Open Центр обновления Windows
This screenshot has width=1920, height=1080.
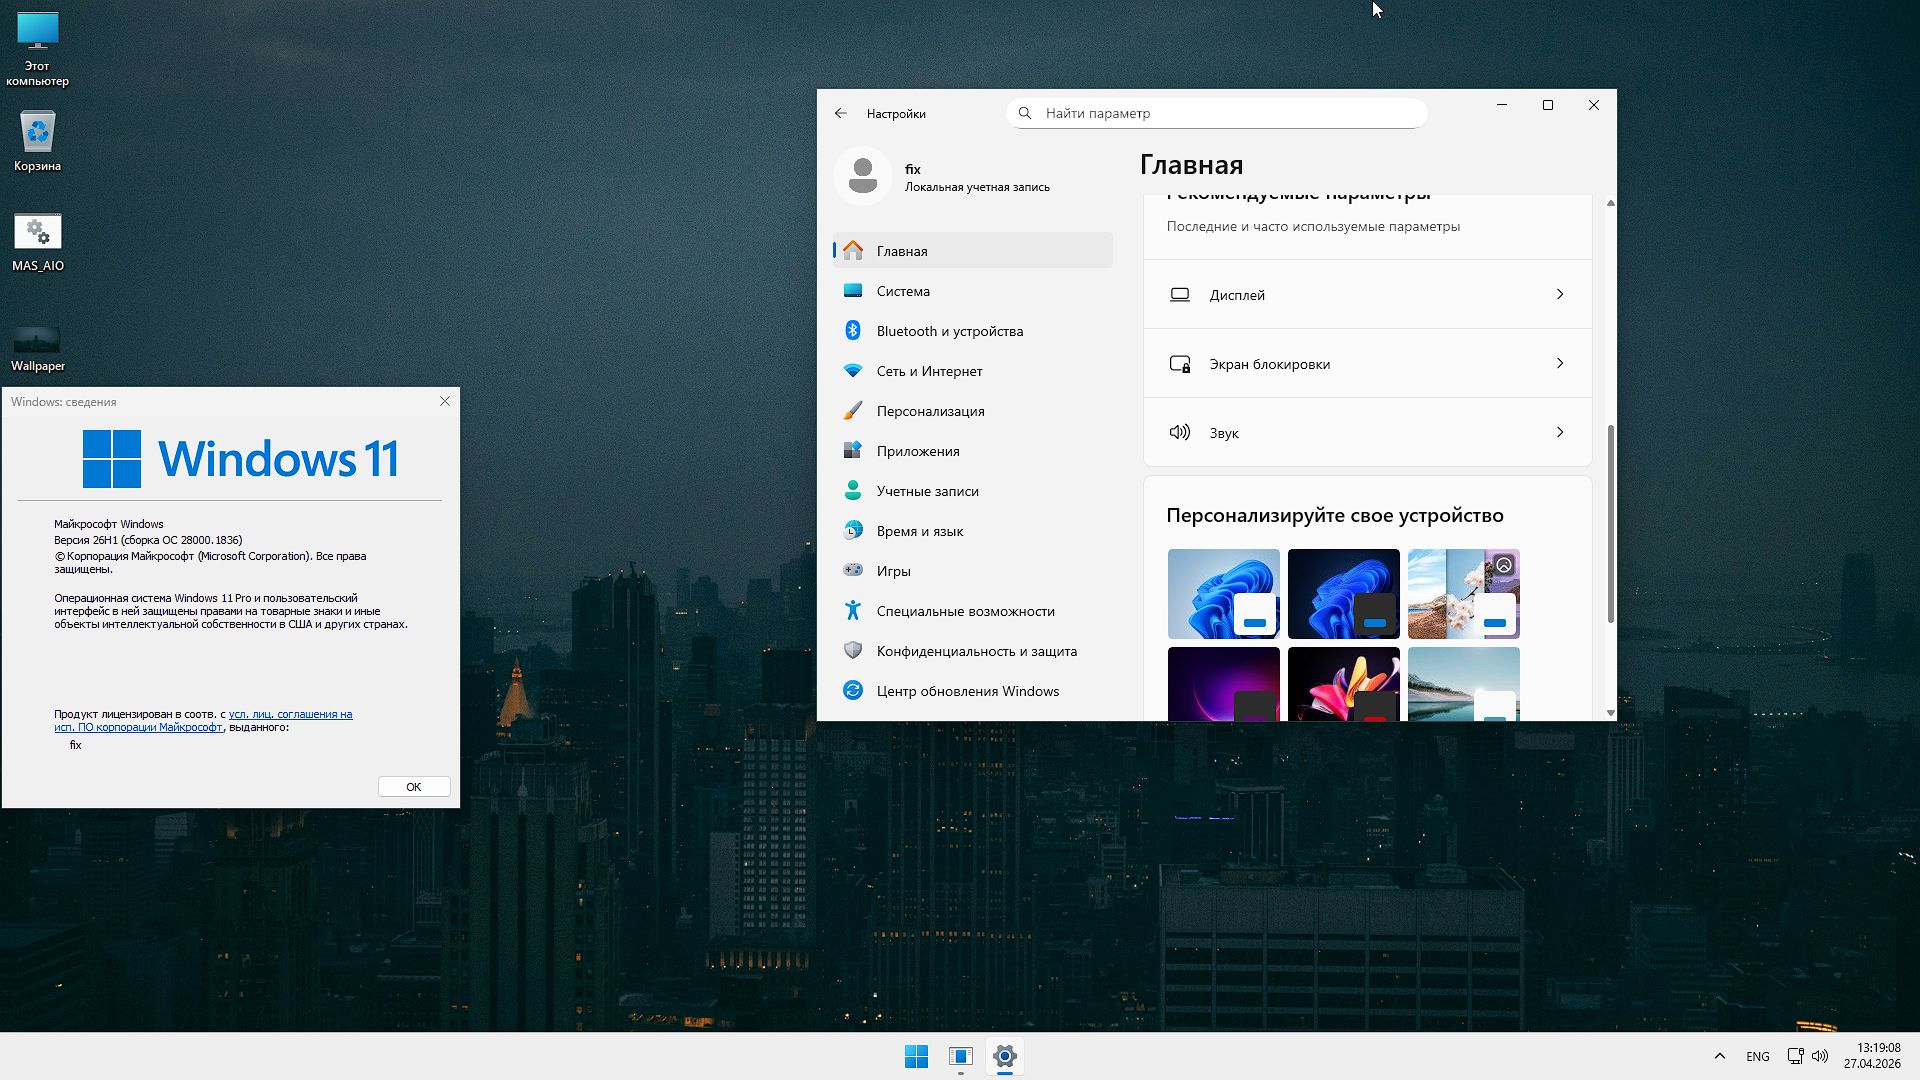967,690
